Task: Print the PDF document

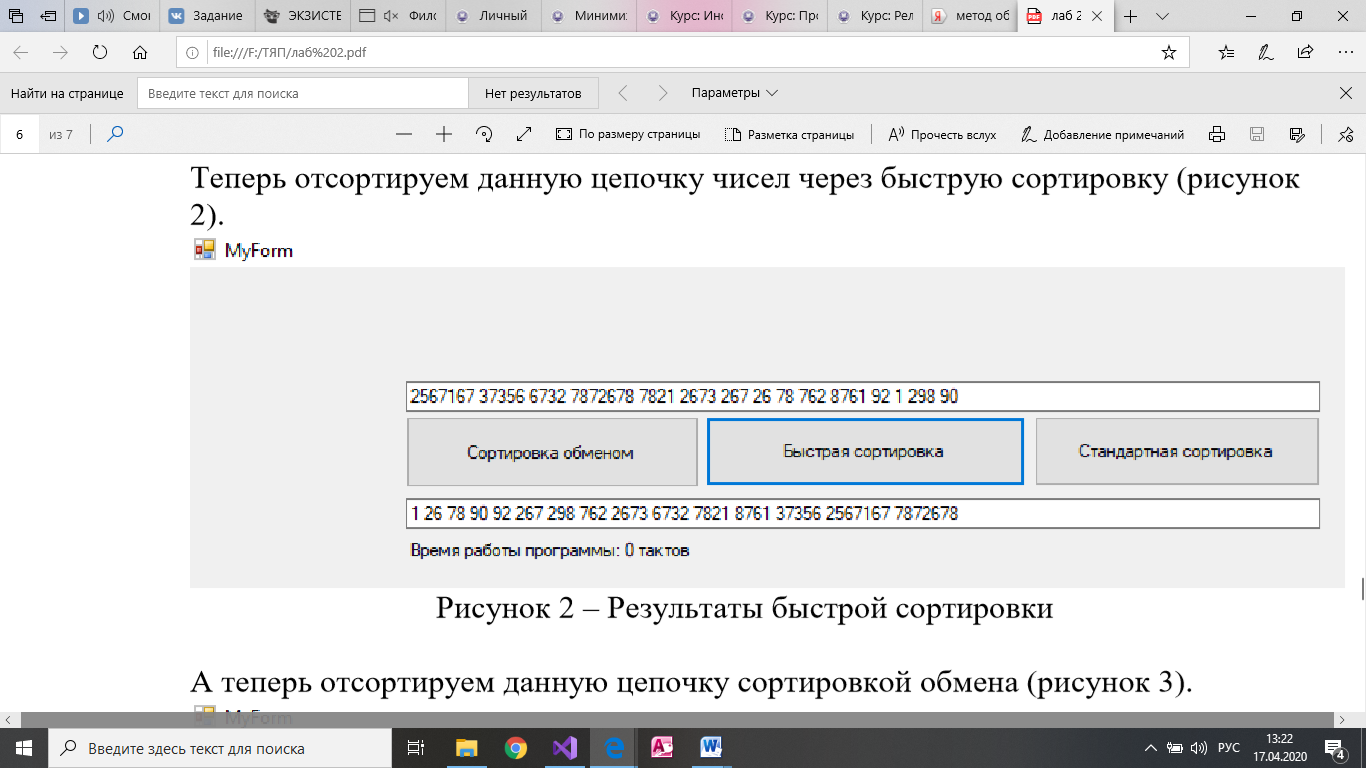Action: pyautogui.click(x=1217, y=134)
